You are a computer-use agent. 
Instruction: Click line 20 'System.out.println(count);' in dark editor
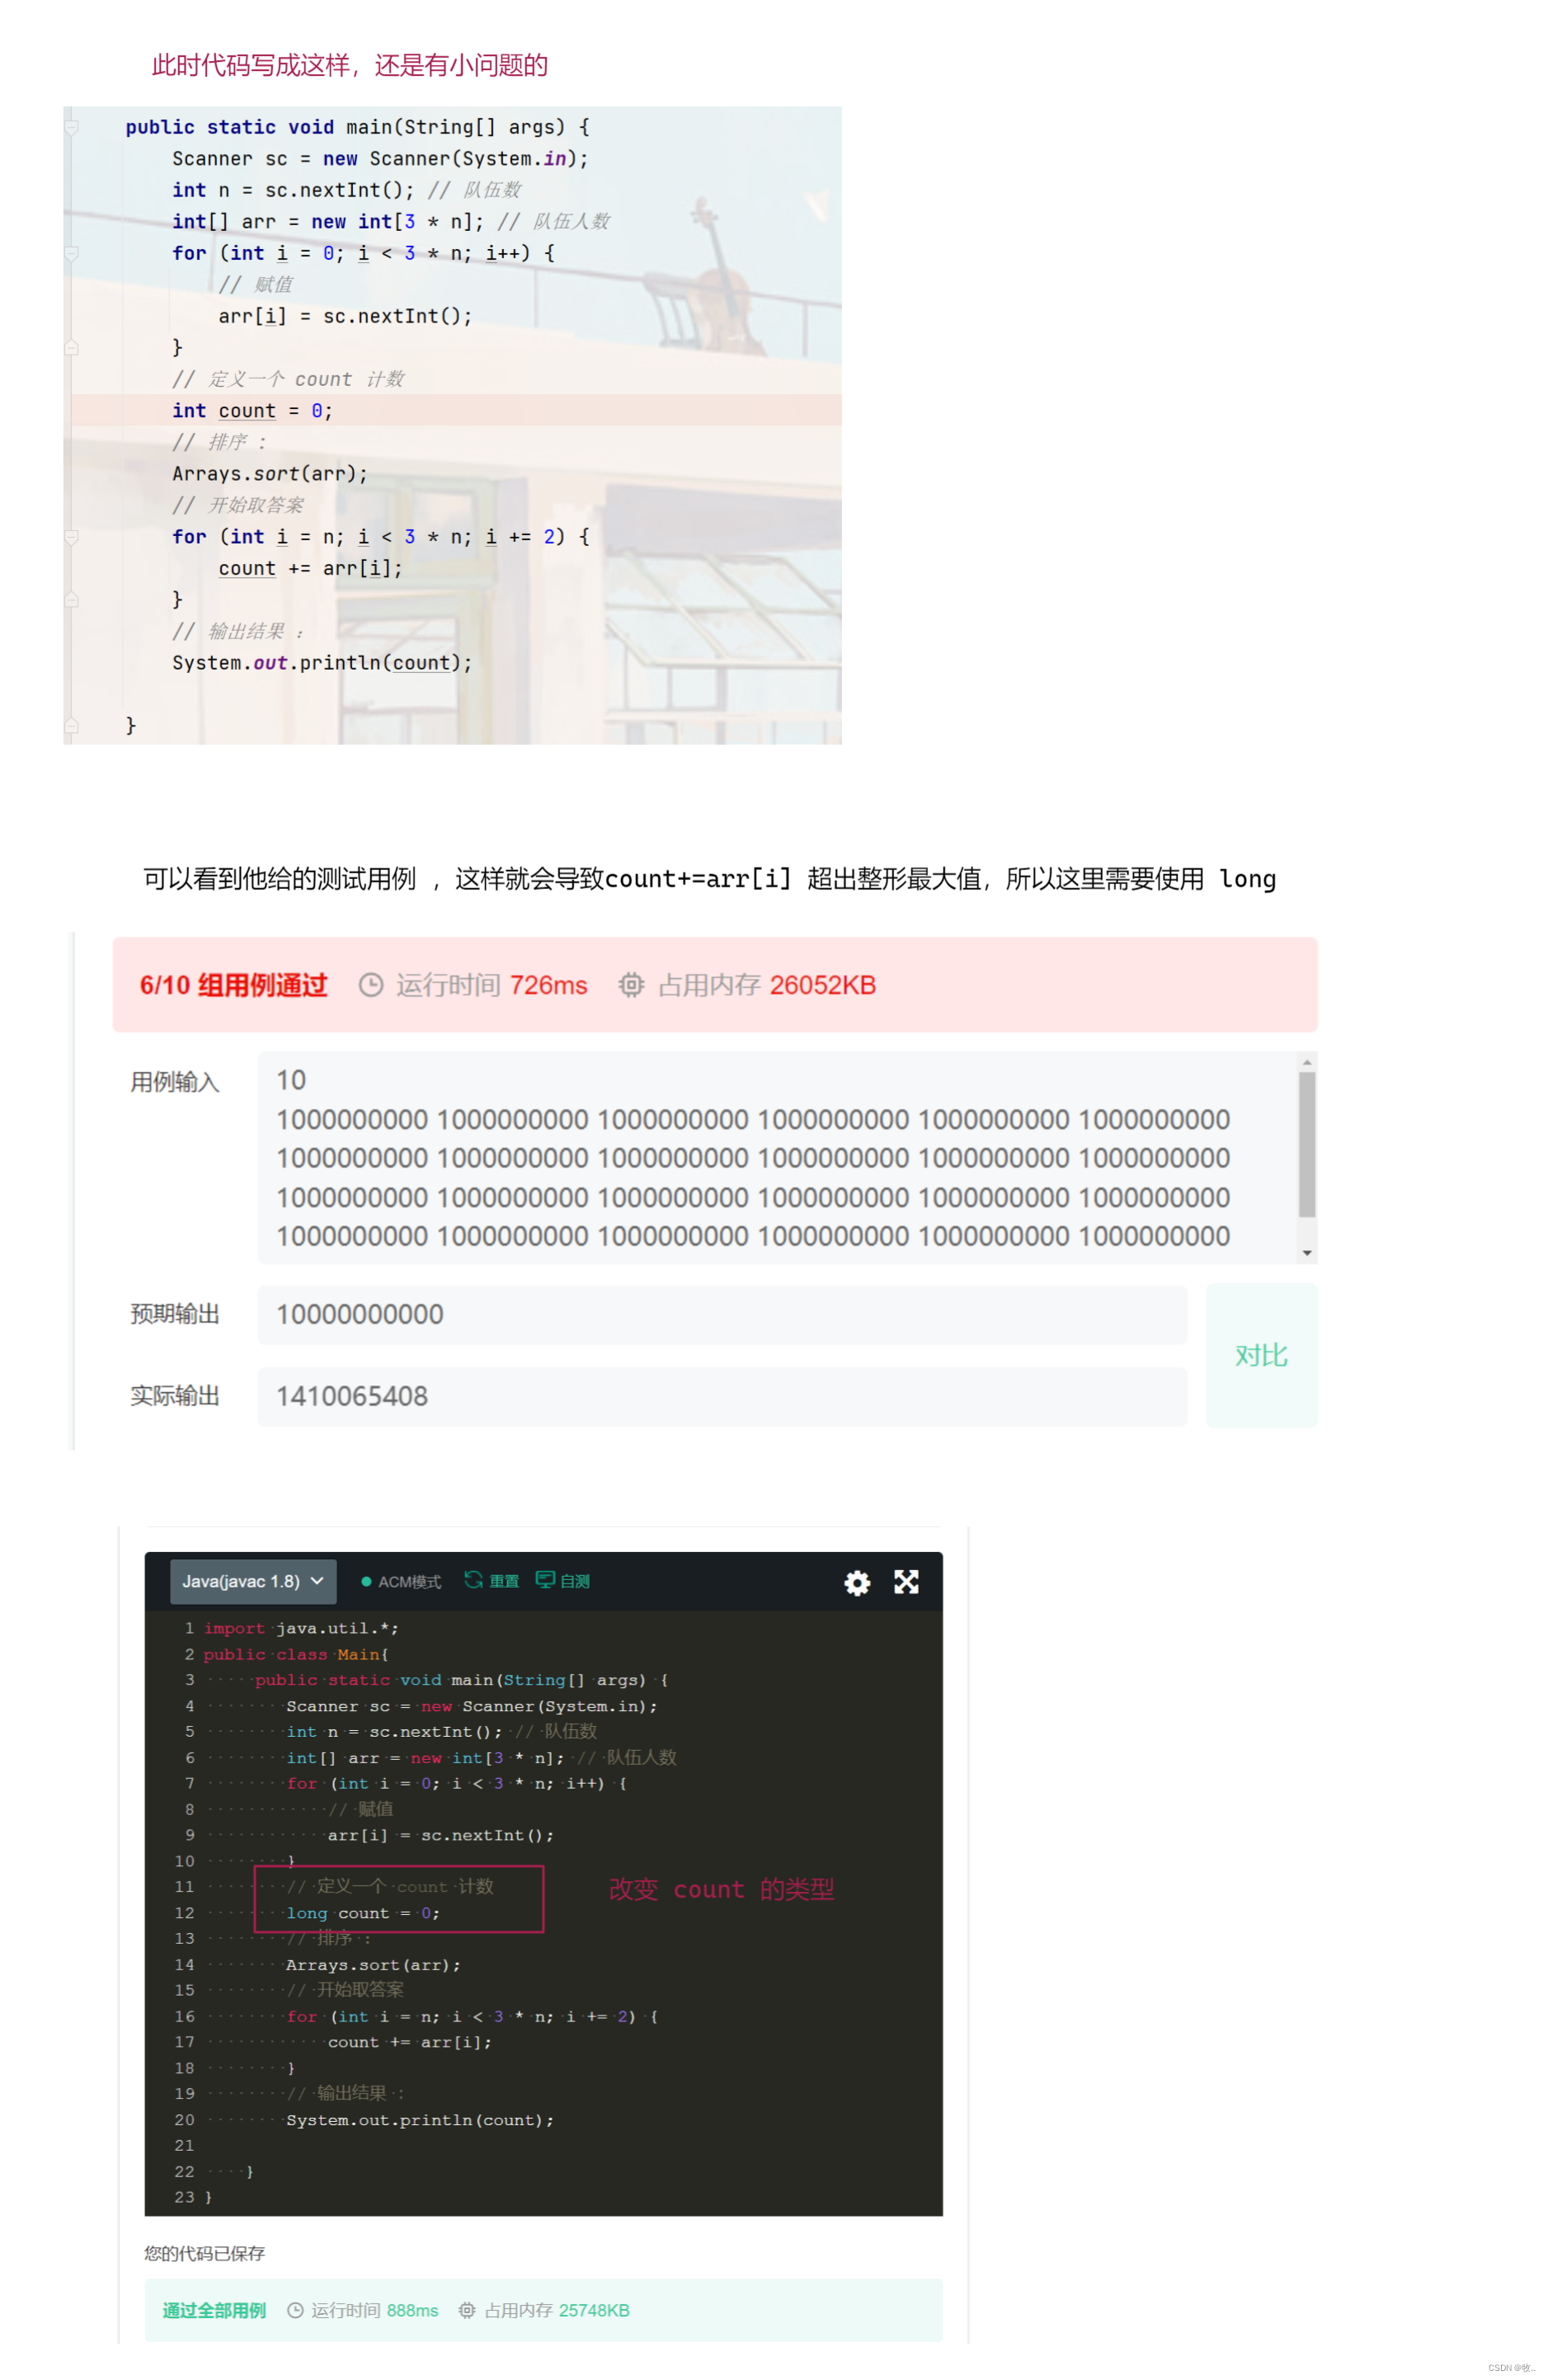pyautogui.click(x=420, y=2120)
